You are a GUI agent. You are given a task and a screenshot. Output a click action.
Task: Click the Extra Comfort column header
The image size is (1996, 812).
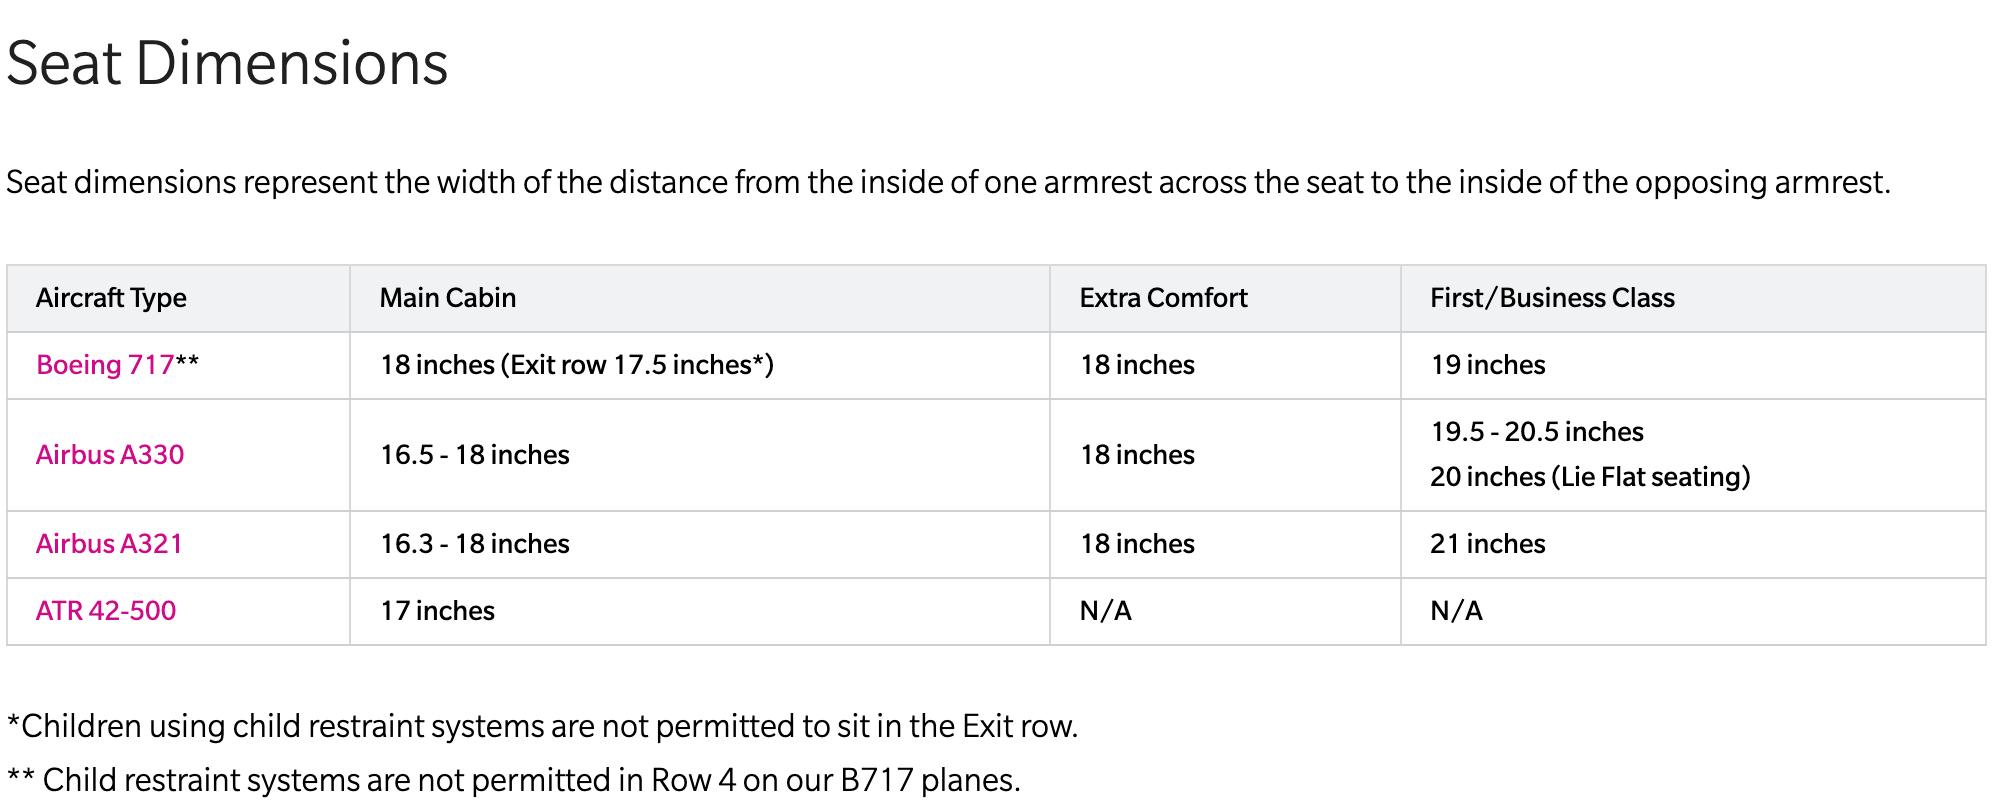point(1163,298)
